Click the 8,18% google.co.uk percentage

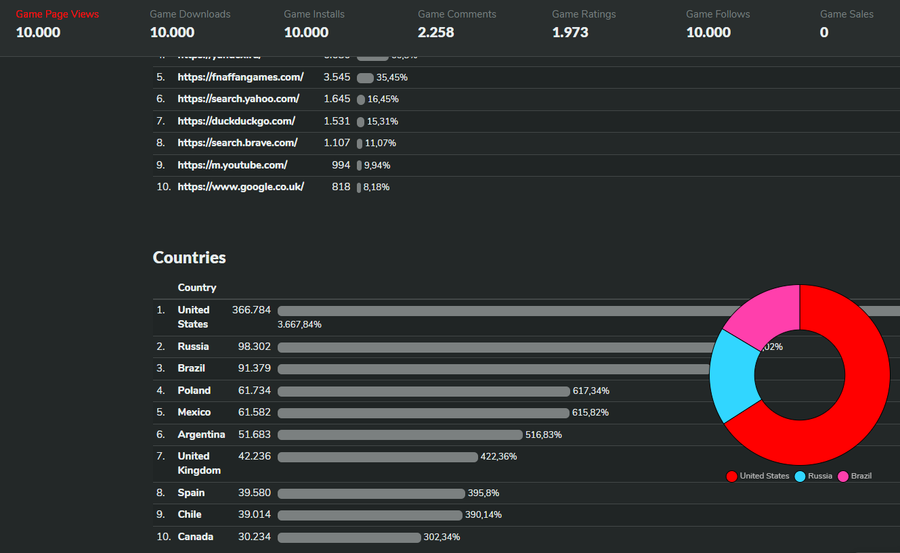[x=376, y=187]
